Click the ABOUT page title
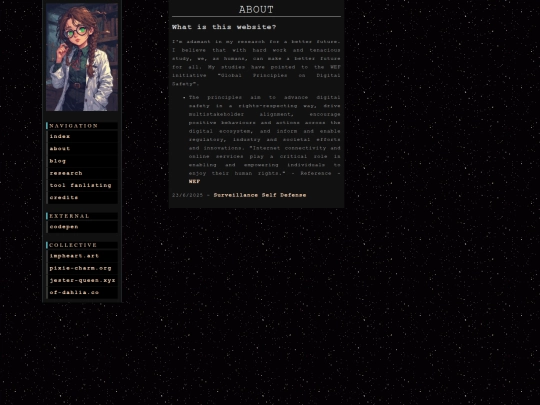This screenshot has width=540, height=405. tap(256, 10)
